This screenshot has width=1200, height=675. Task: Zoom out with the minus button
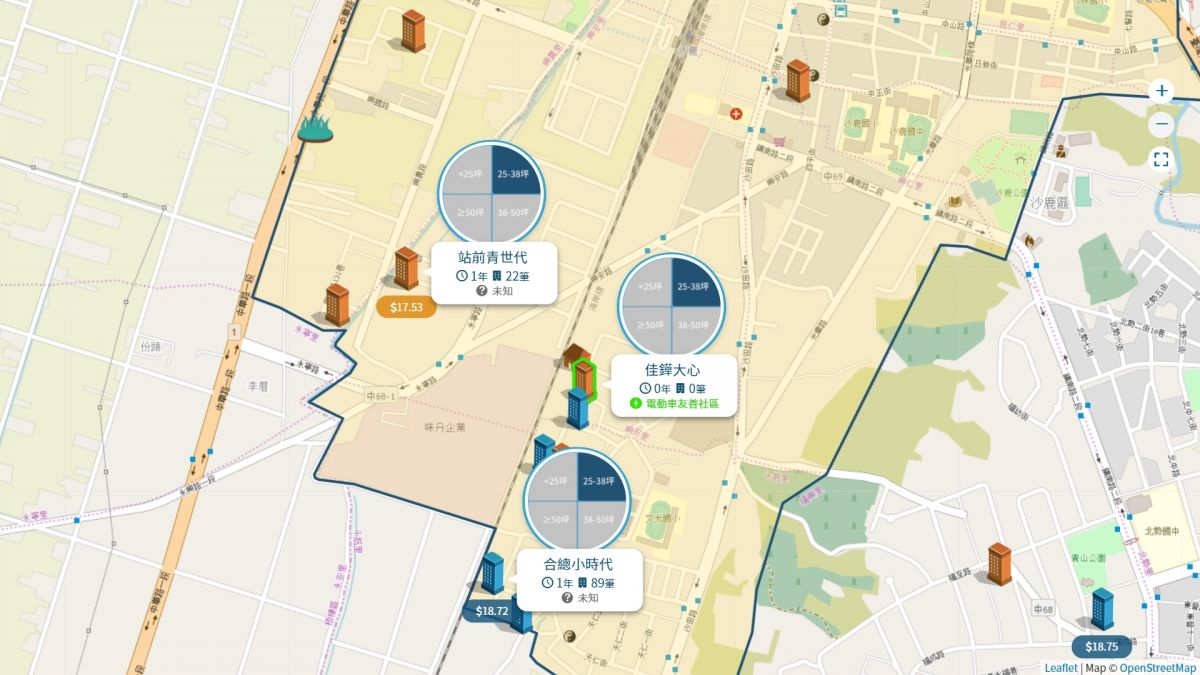[x=1161, y=125]
